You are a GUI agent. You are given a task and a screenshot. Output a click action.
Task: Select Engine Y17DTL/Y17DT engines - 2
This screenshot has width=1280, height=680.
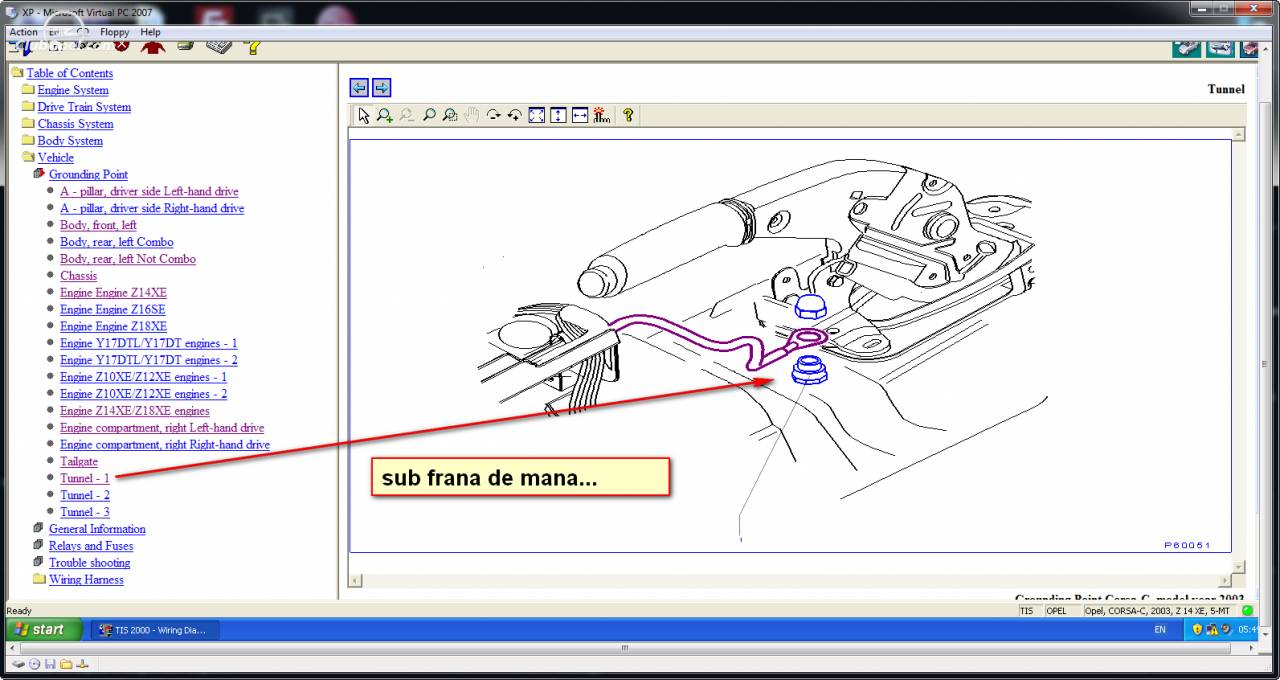click(149, 360)
